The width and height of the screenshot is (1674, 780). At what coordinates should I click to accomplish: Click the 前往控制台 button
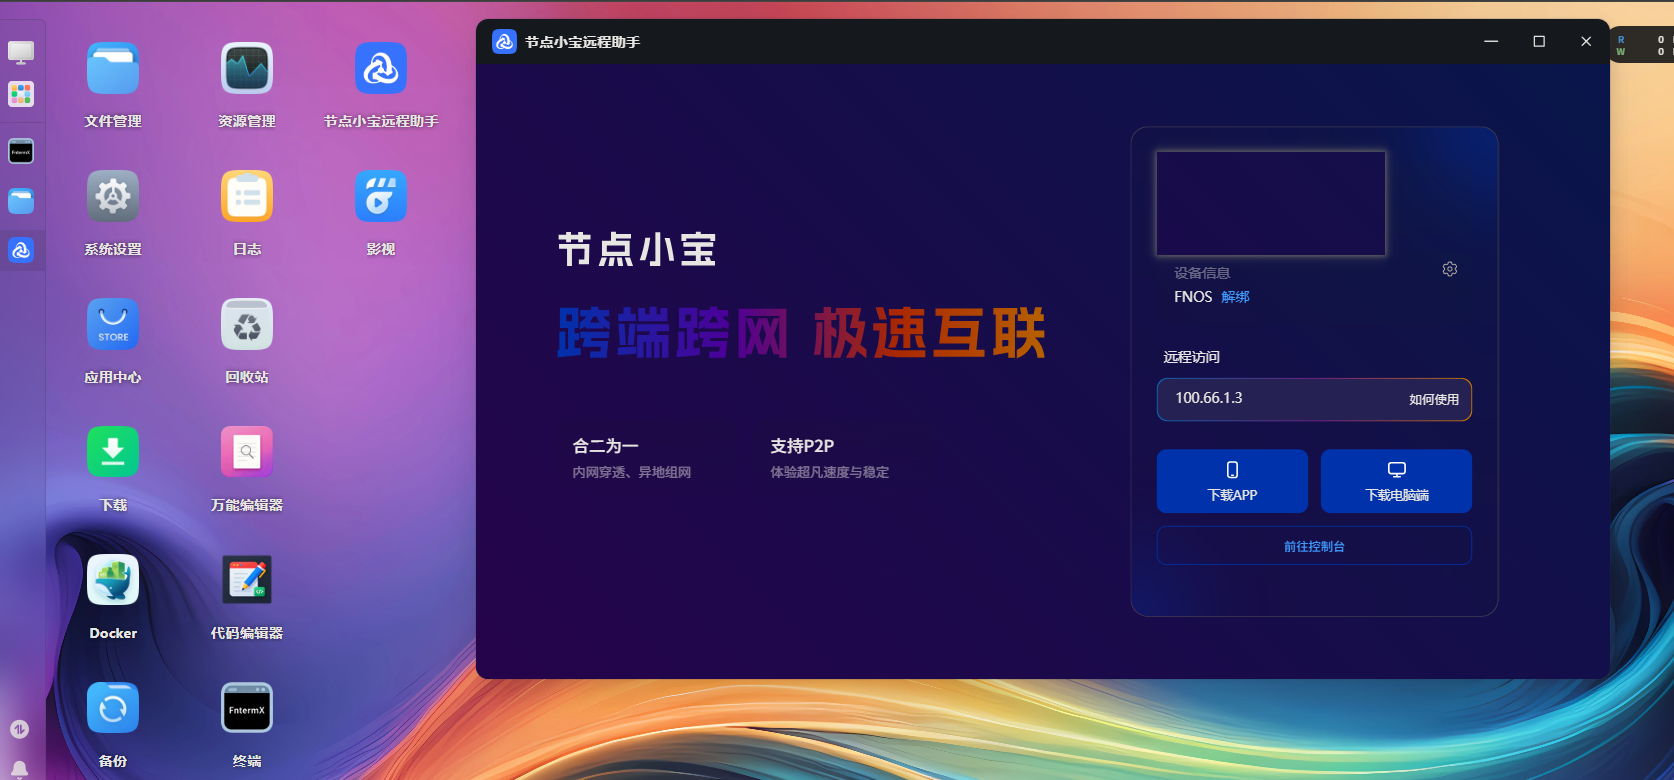click(x=1314, y=546)
